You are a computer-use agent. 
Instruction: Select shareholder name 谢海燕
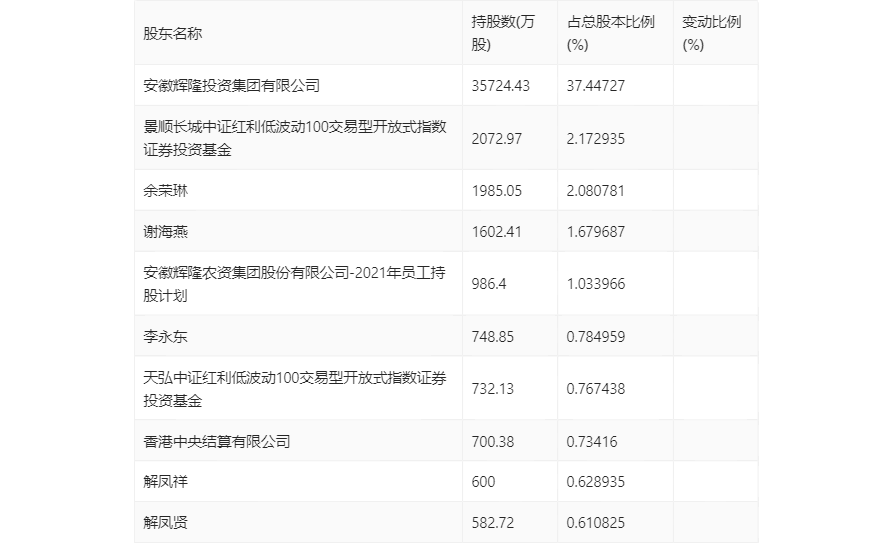tap(165, 231)
